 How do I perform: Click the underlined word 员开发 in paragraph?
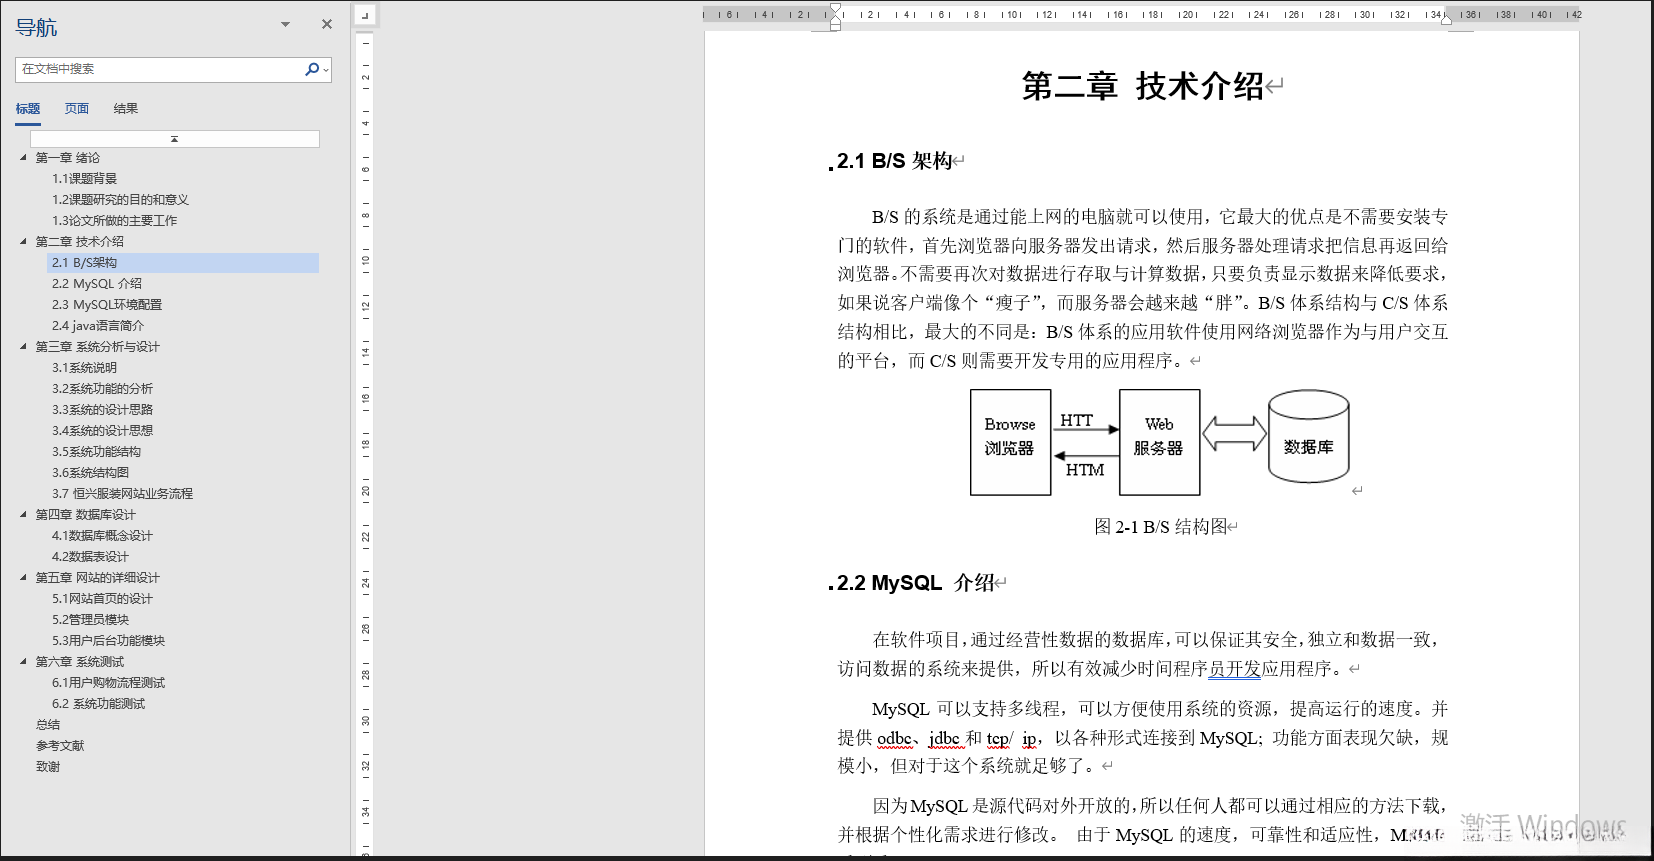click(1235, 669)
